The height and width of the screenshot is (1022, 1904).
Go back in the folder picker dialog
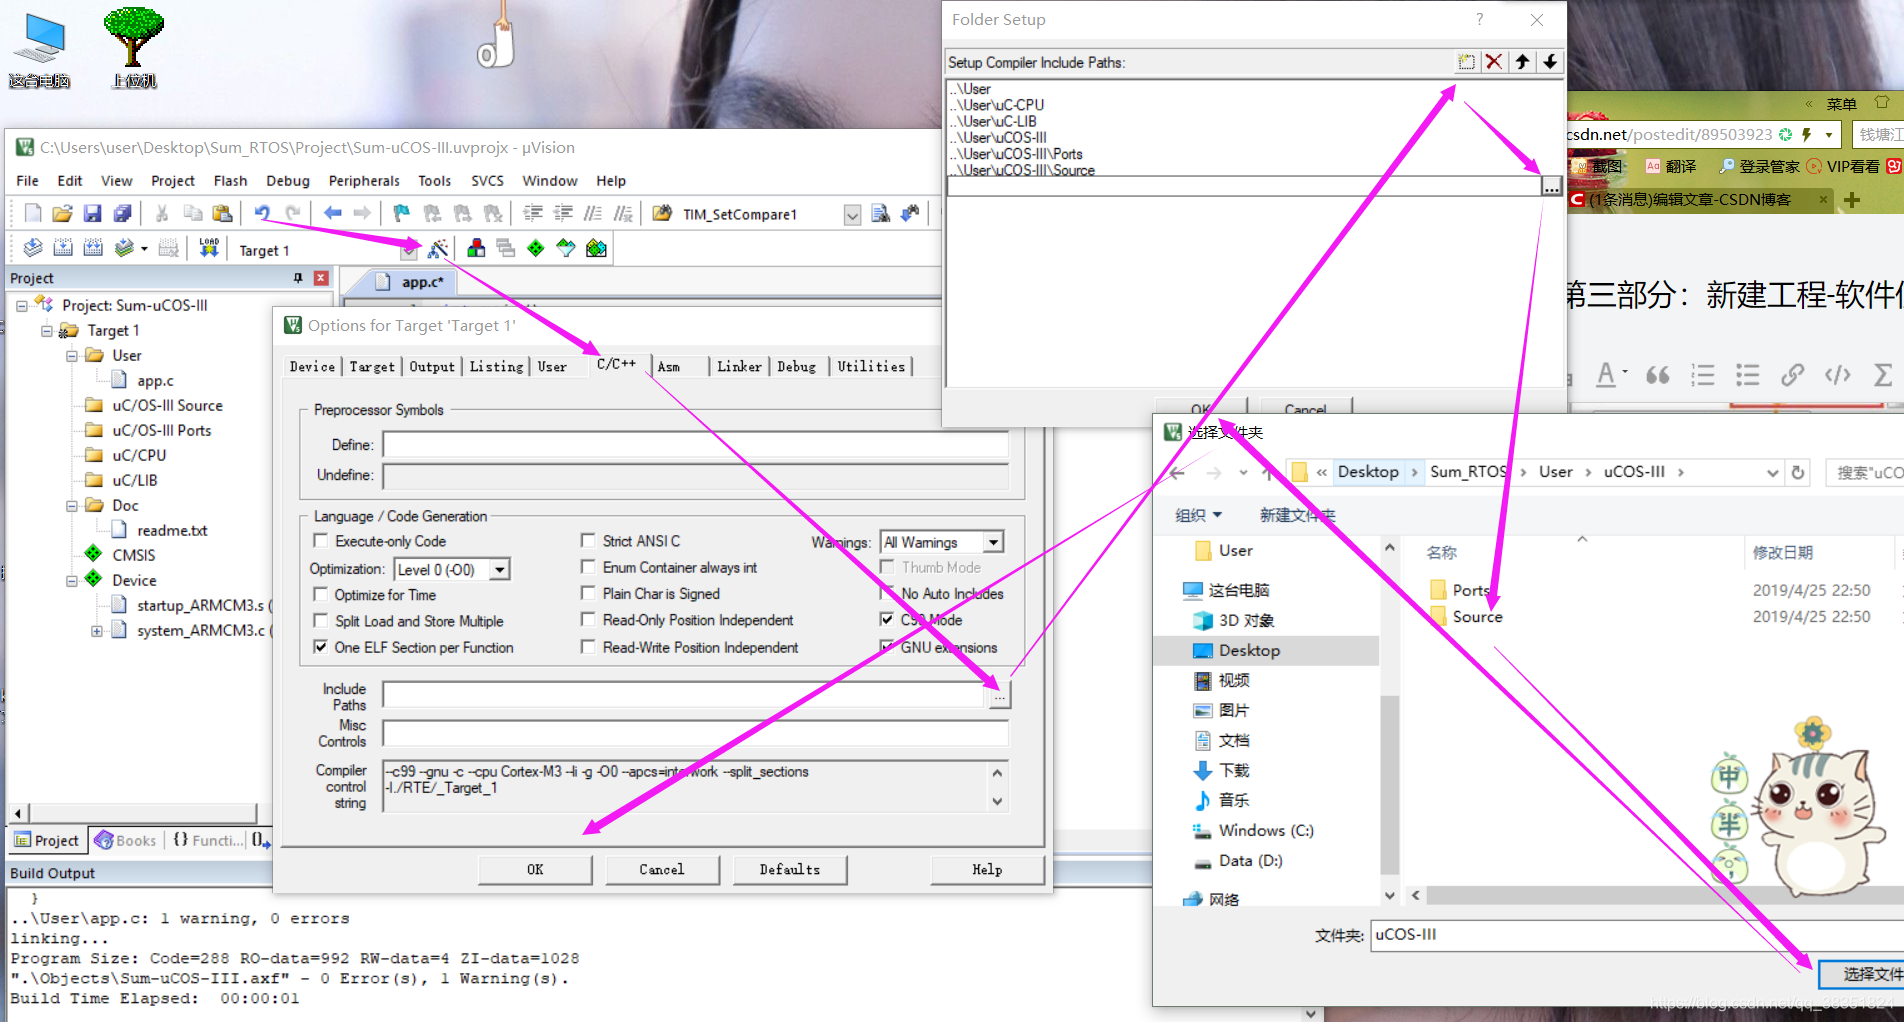coord(1177,472)
